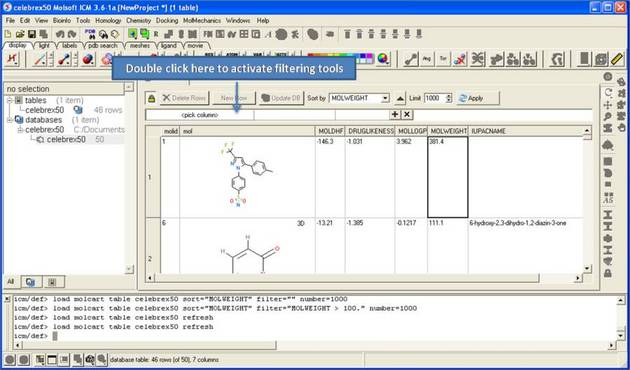Click the distance measurement tool icon

point(411,59)
